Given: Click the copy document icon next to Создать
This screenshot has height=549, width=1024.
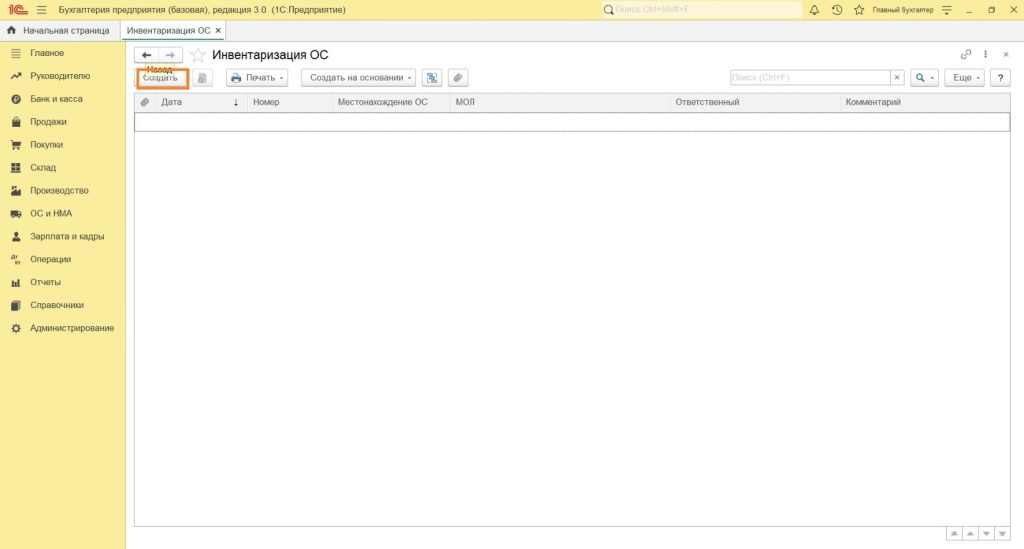Looking at the screenshot, I should click(202, 78).
